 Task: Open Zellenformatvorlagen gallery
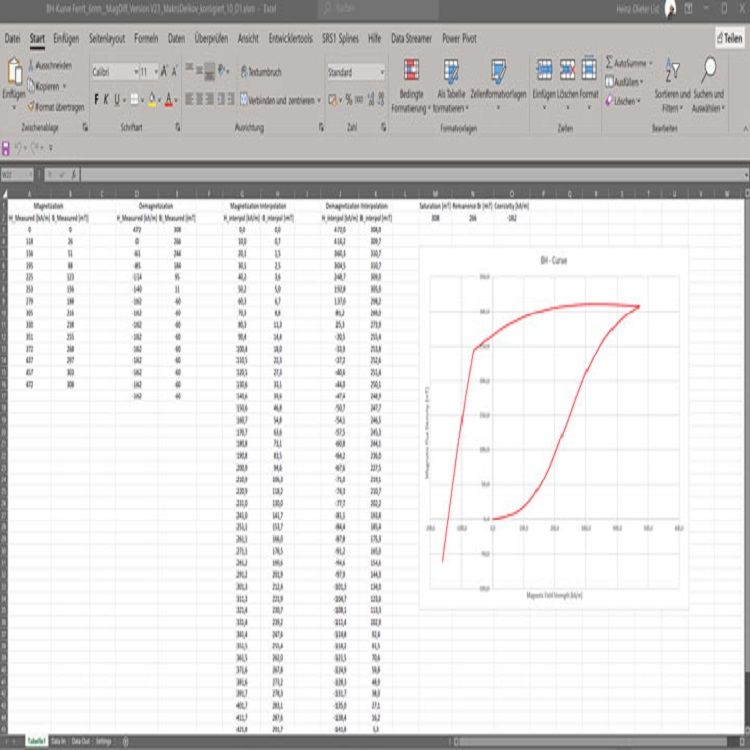pos(497,73)
